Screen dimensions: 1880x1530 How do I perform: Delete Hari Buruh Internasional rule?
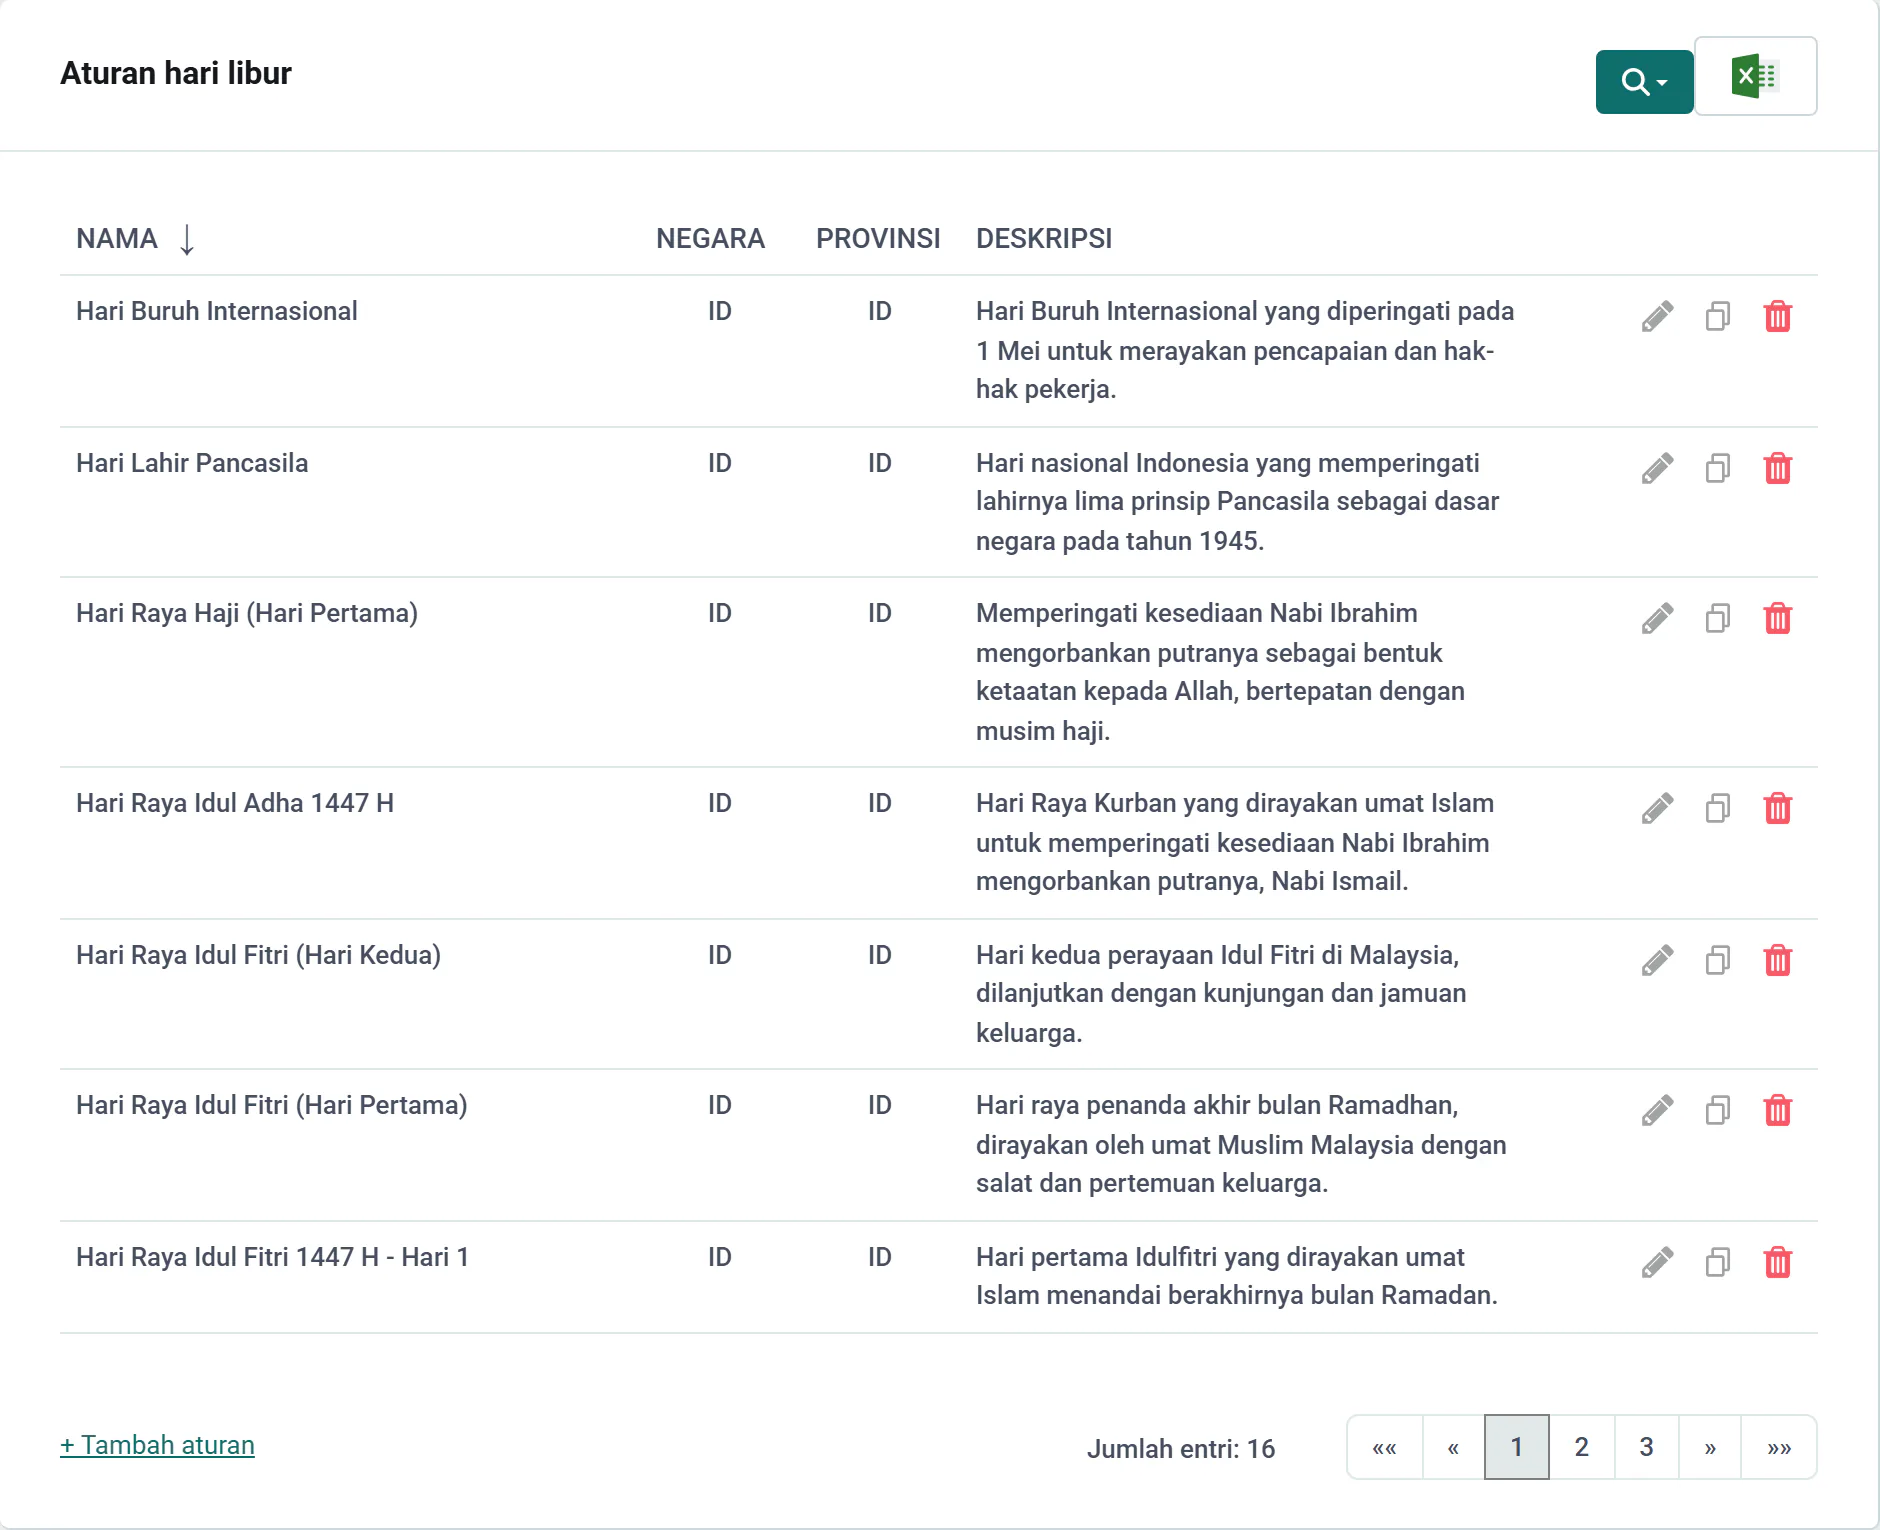click(x=1777, y=316)
